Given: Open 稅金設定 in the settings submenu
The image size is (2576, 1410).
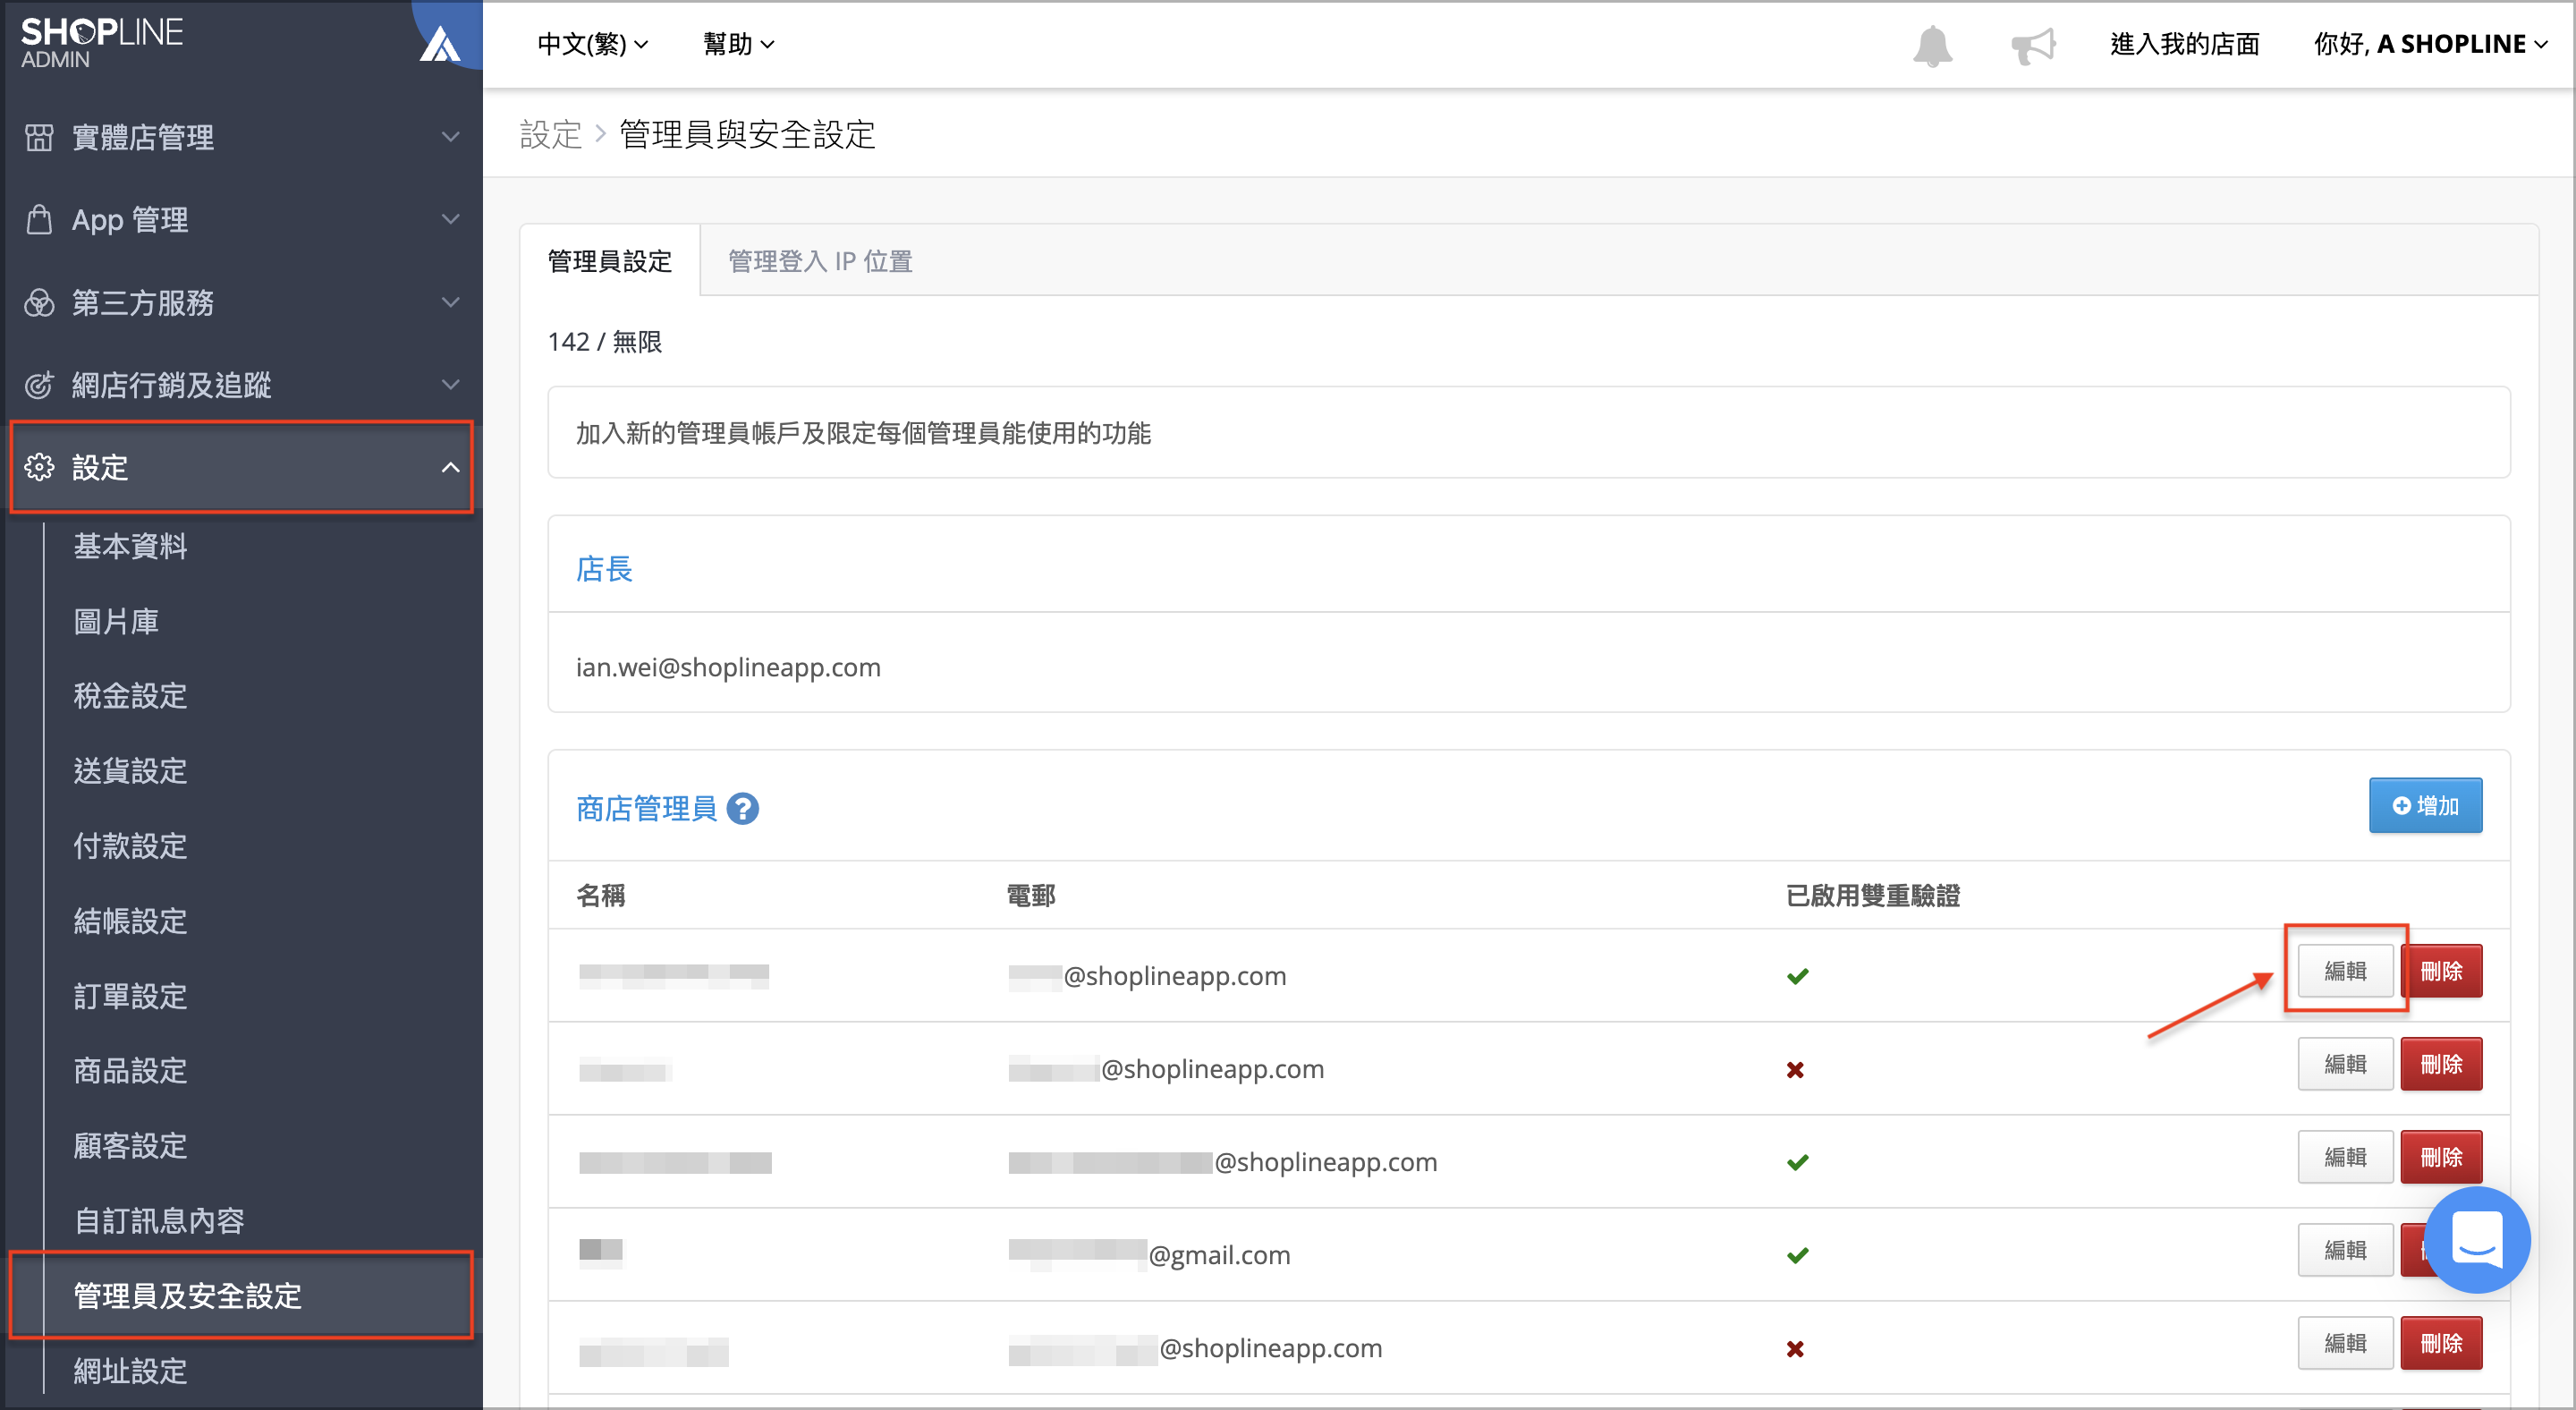Looking at the screenshot, I should click(131, 696).
